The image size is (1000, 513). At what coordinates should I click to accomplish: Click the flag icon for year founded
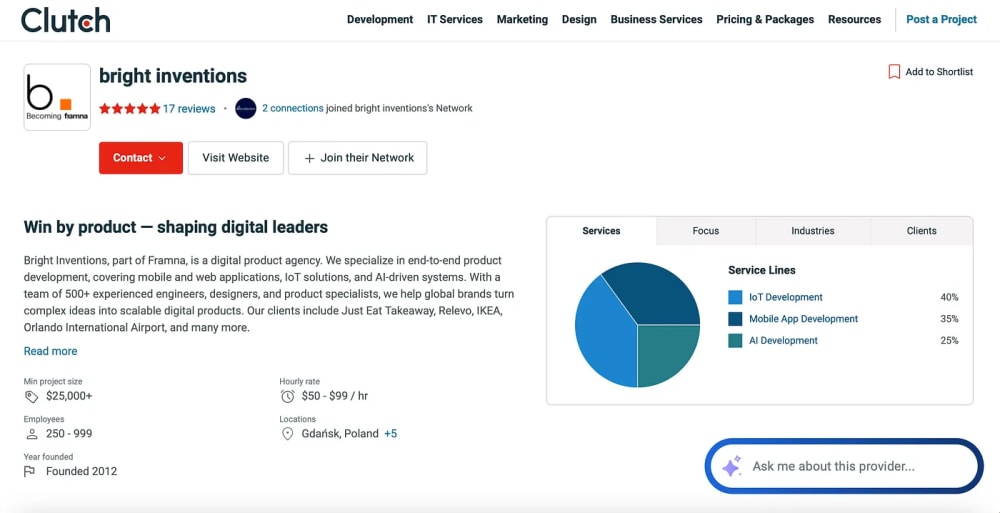point(29,472)
